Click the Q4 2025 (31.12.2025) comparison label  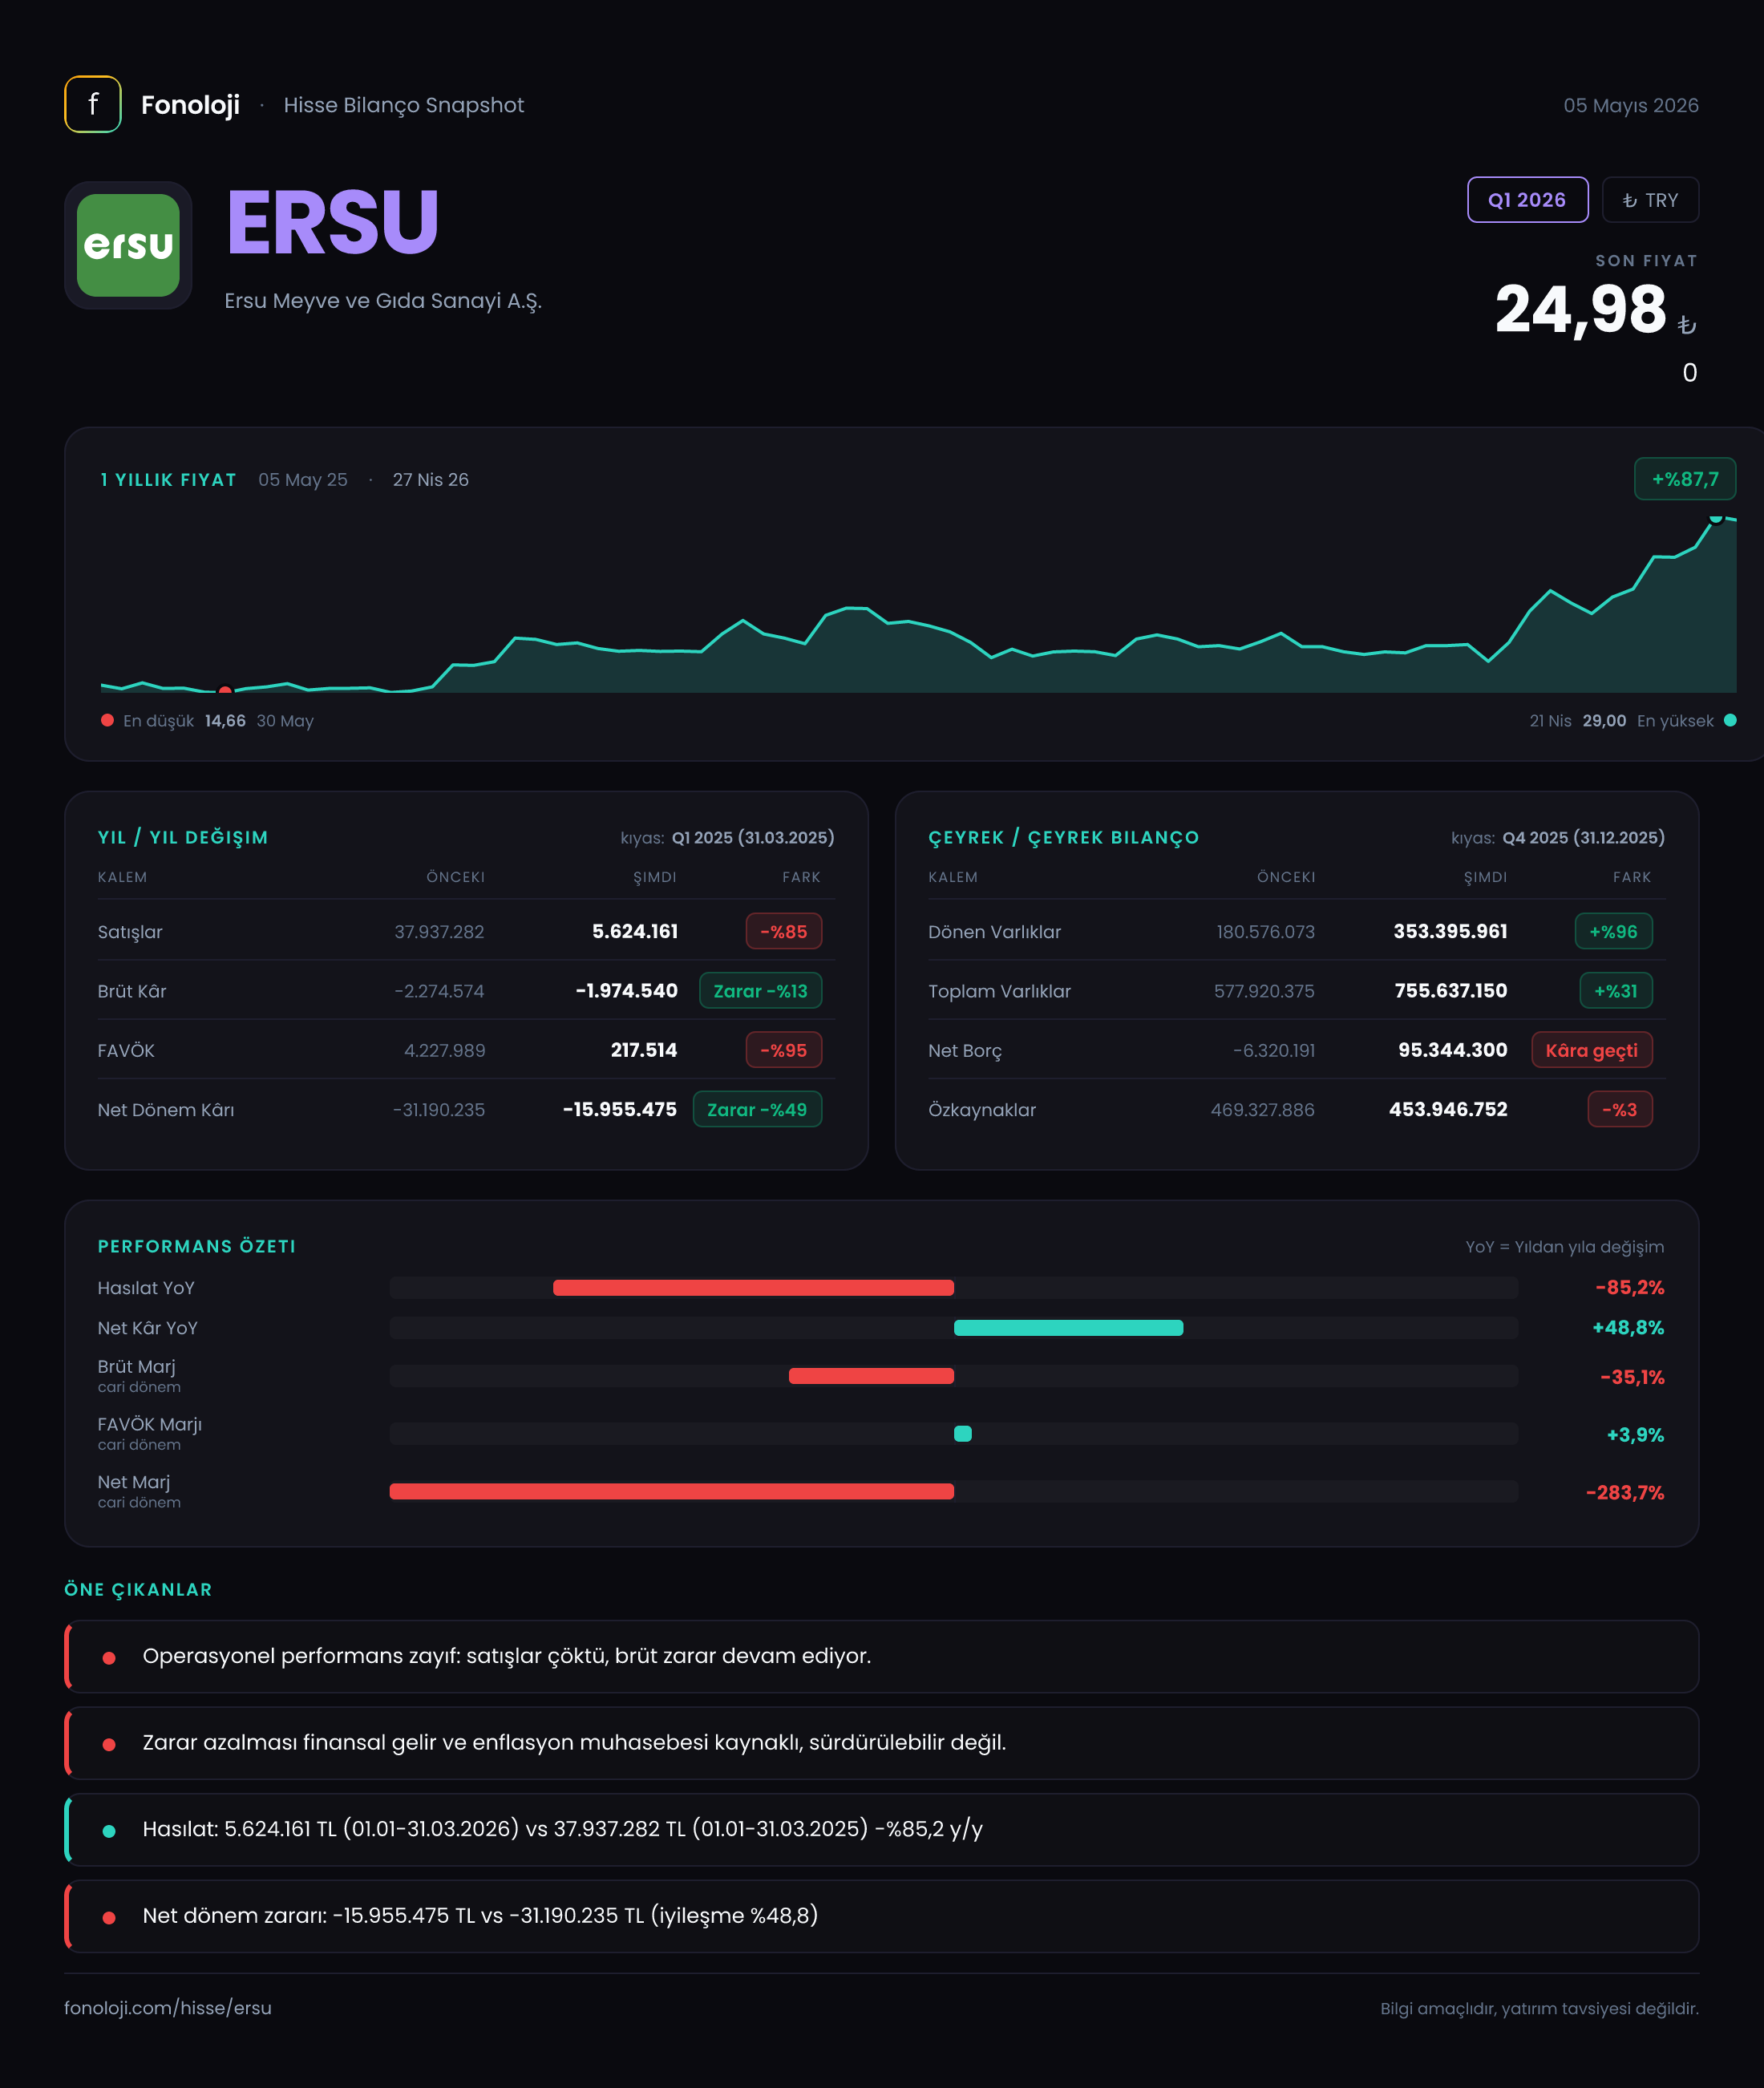pos(1584,837)
